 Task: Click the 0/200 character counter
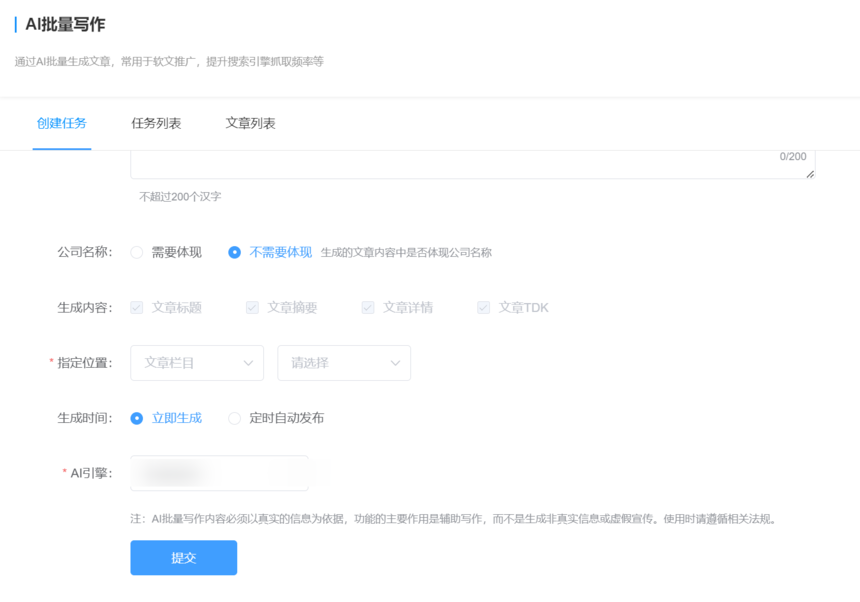(793, 157)
